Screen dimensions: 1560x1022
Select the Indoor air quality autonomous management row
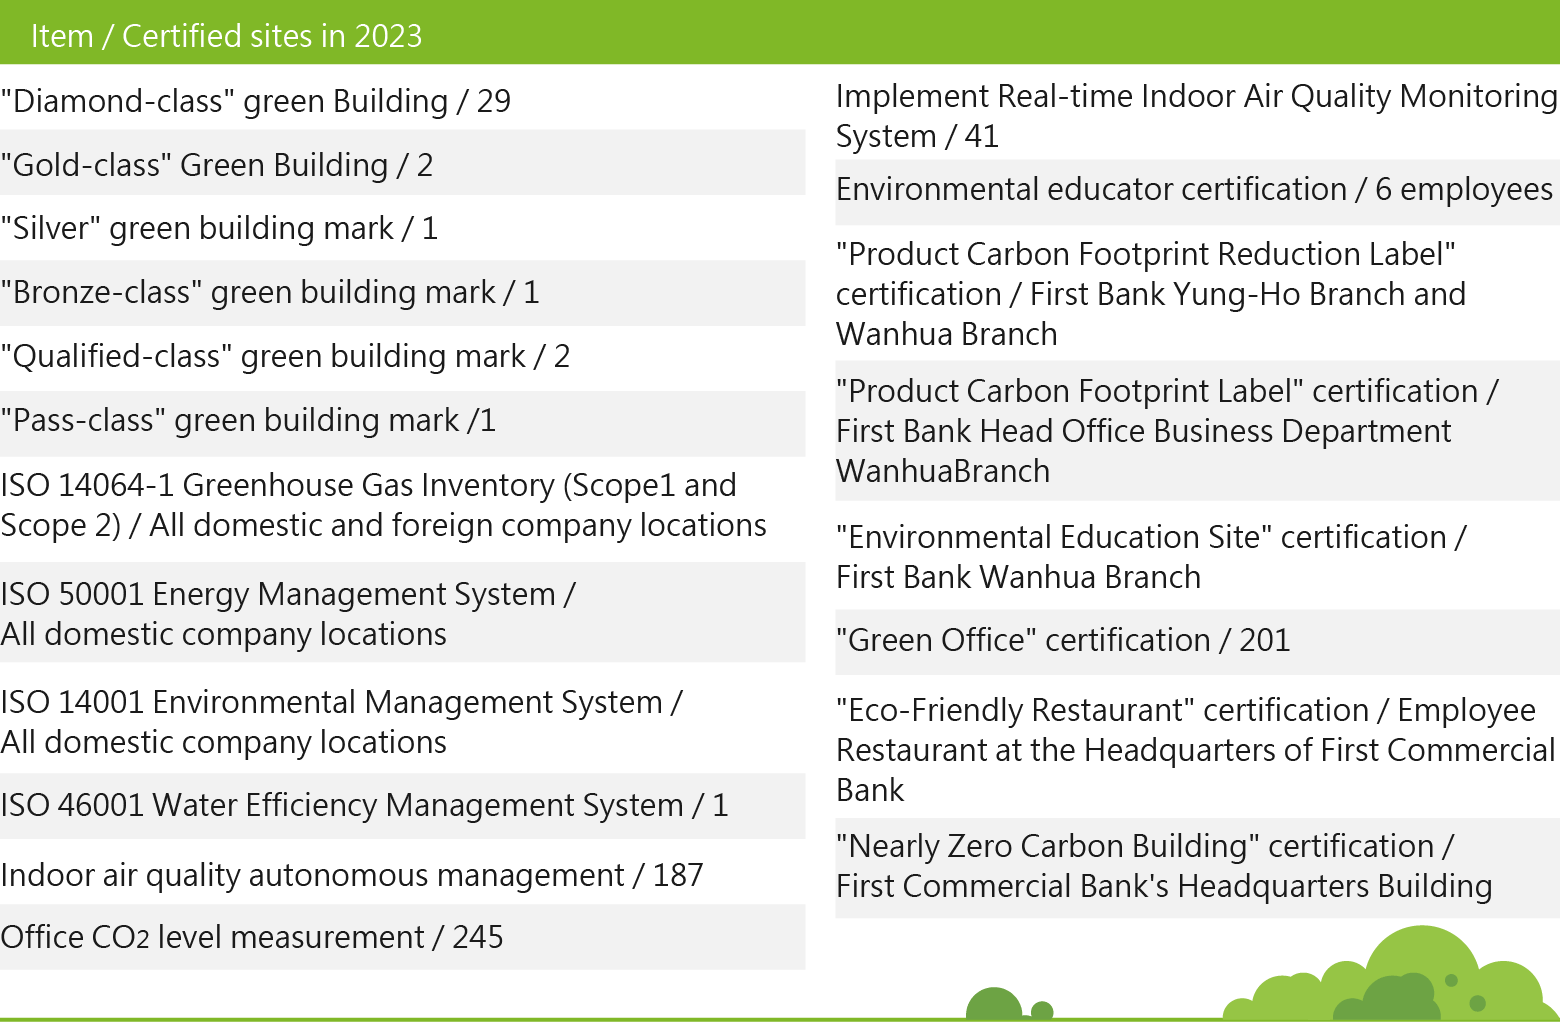(402, 875)
